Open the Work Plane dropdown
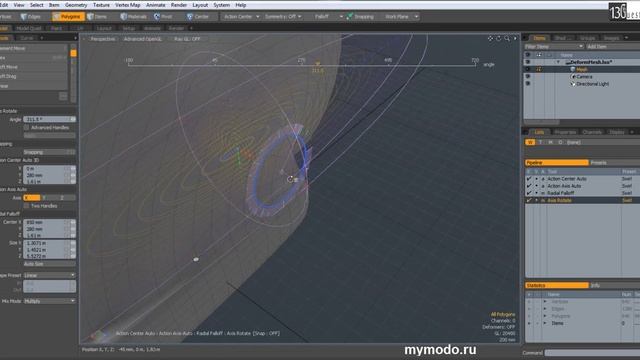 tap(401, 17)
